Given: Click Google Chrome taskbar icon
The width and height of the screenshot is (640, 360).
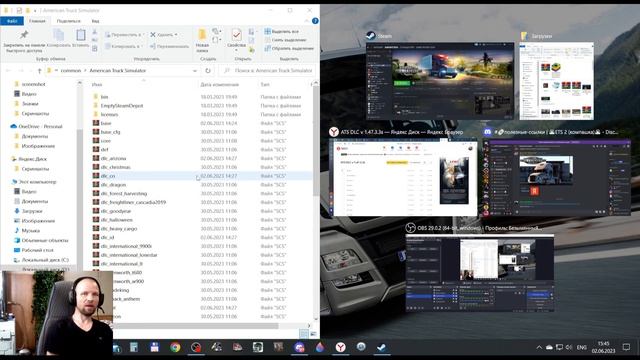Looking at the screenshot, I should (175, 347).
